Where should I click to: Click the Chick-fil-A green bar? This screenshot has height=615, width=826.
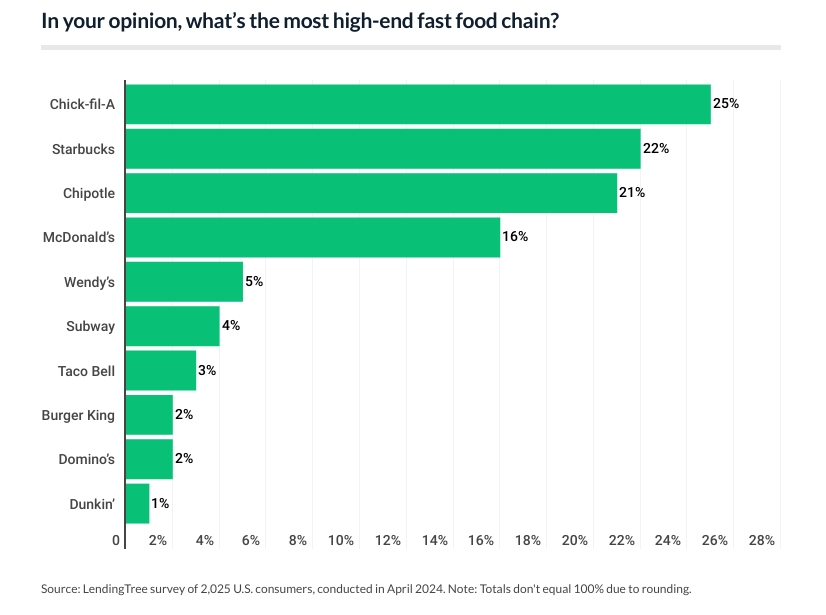click(417, 104)
